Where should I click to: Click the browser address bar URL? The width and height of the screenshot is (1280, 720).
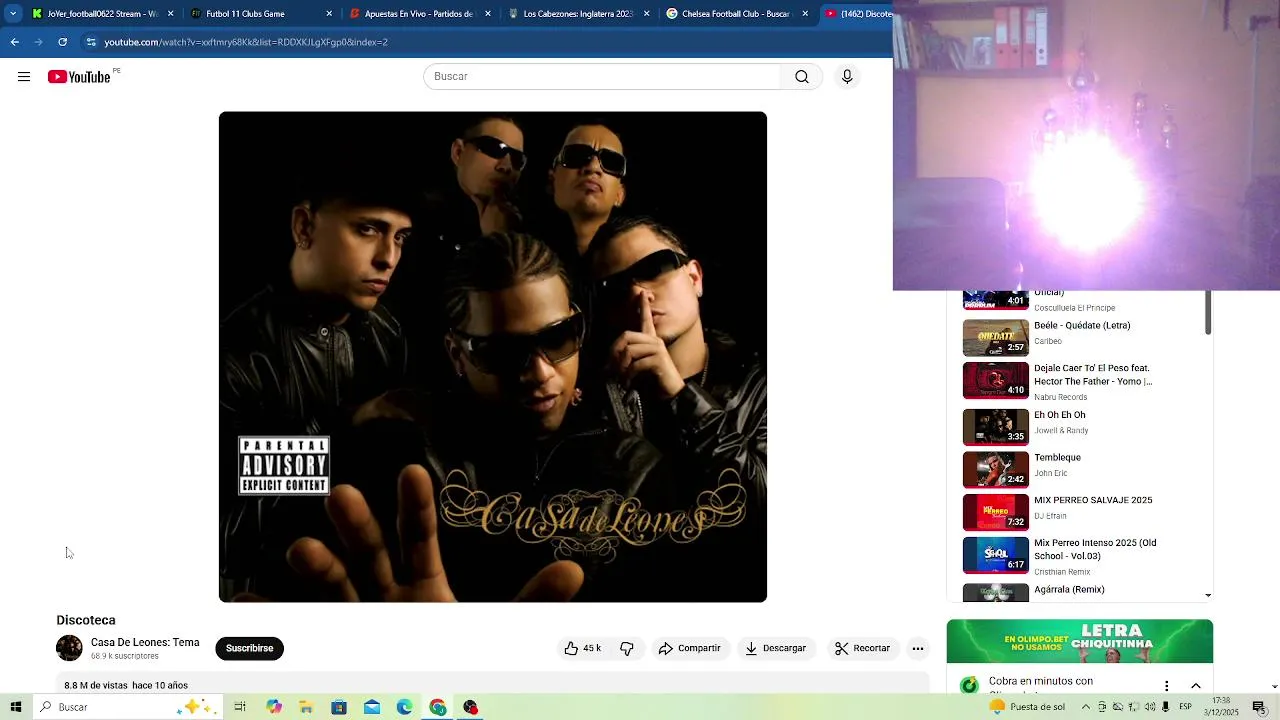click(x=246, y=42)
